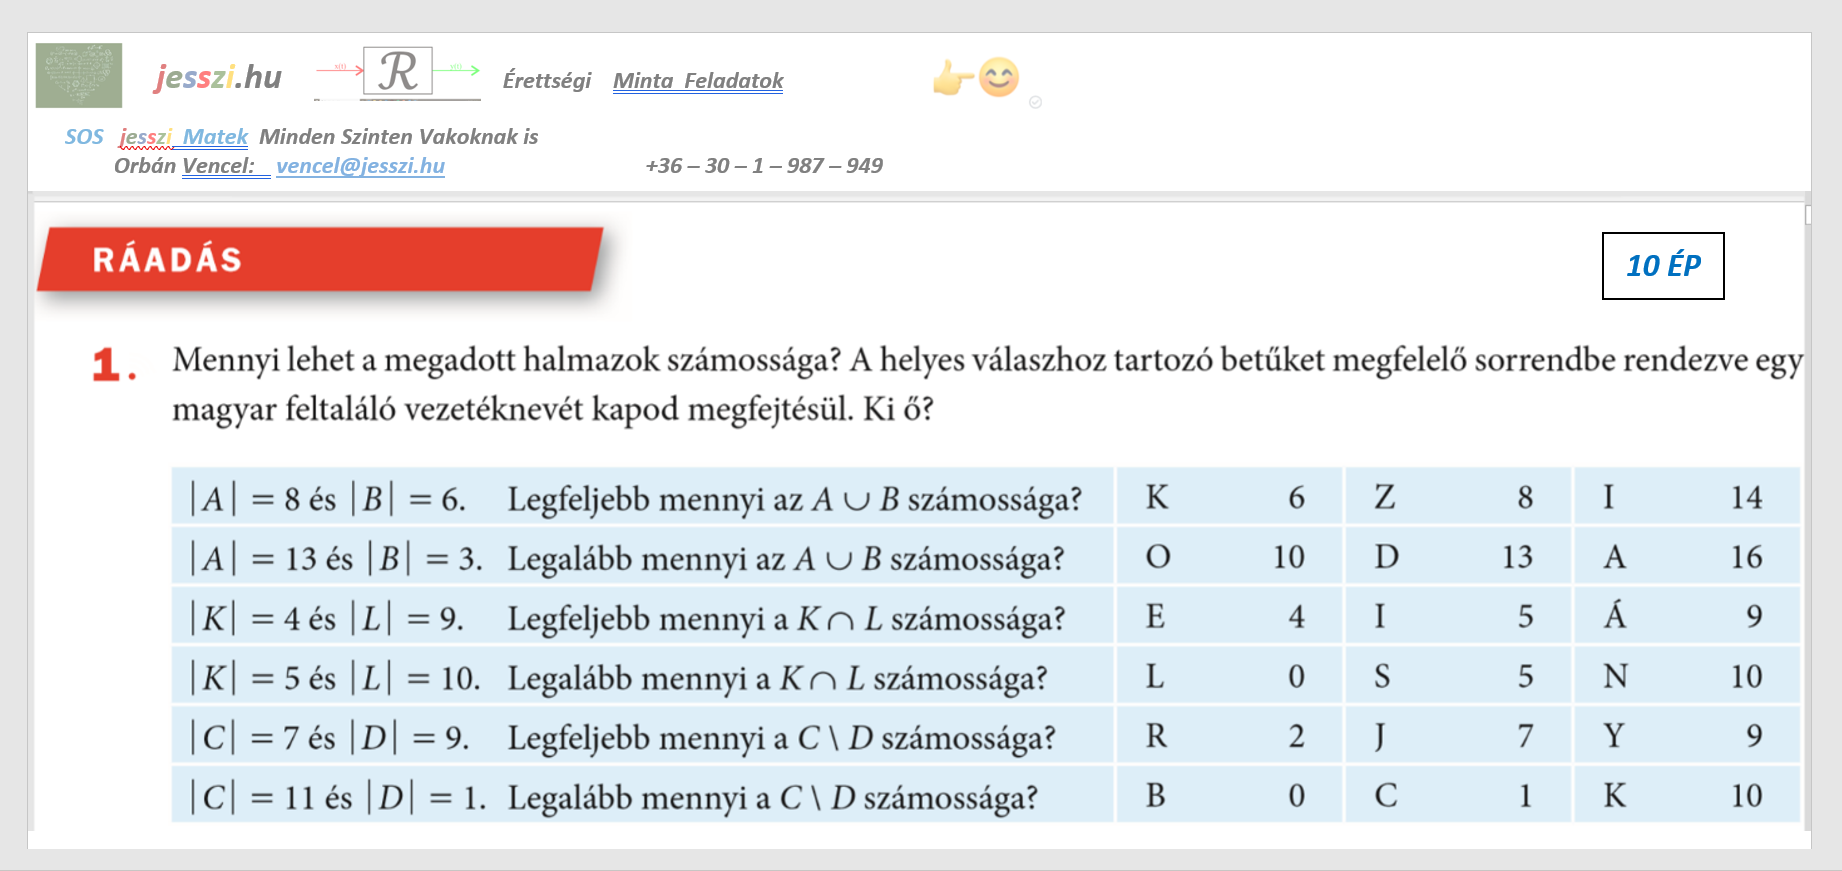Click table cell with letter Á and 9
Viewport: 1842px width, 871px height.
tap(1686, 616)
